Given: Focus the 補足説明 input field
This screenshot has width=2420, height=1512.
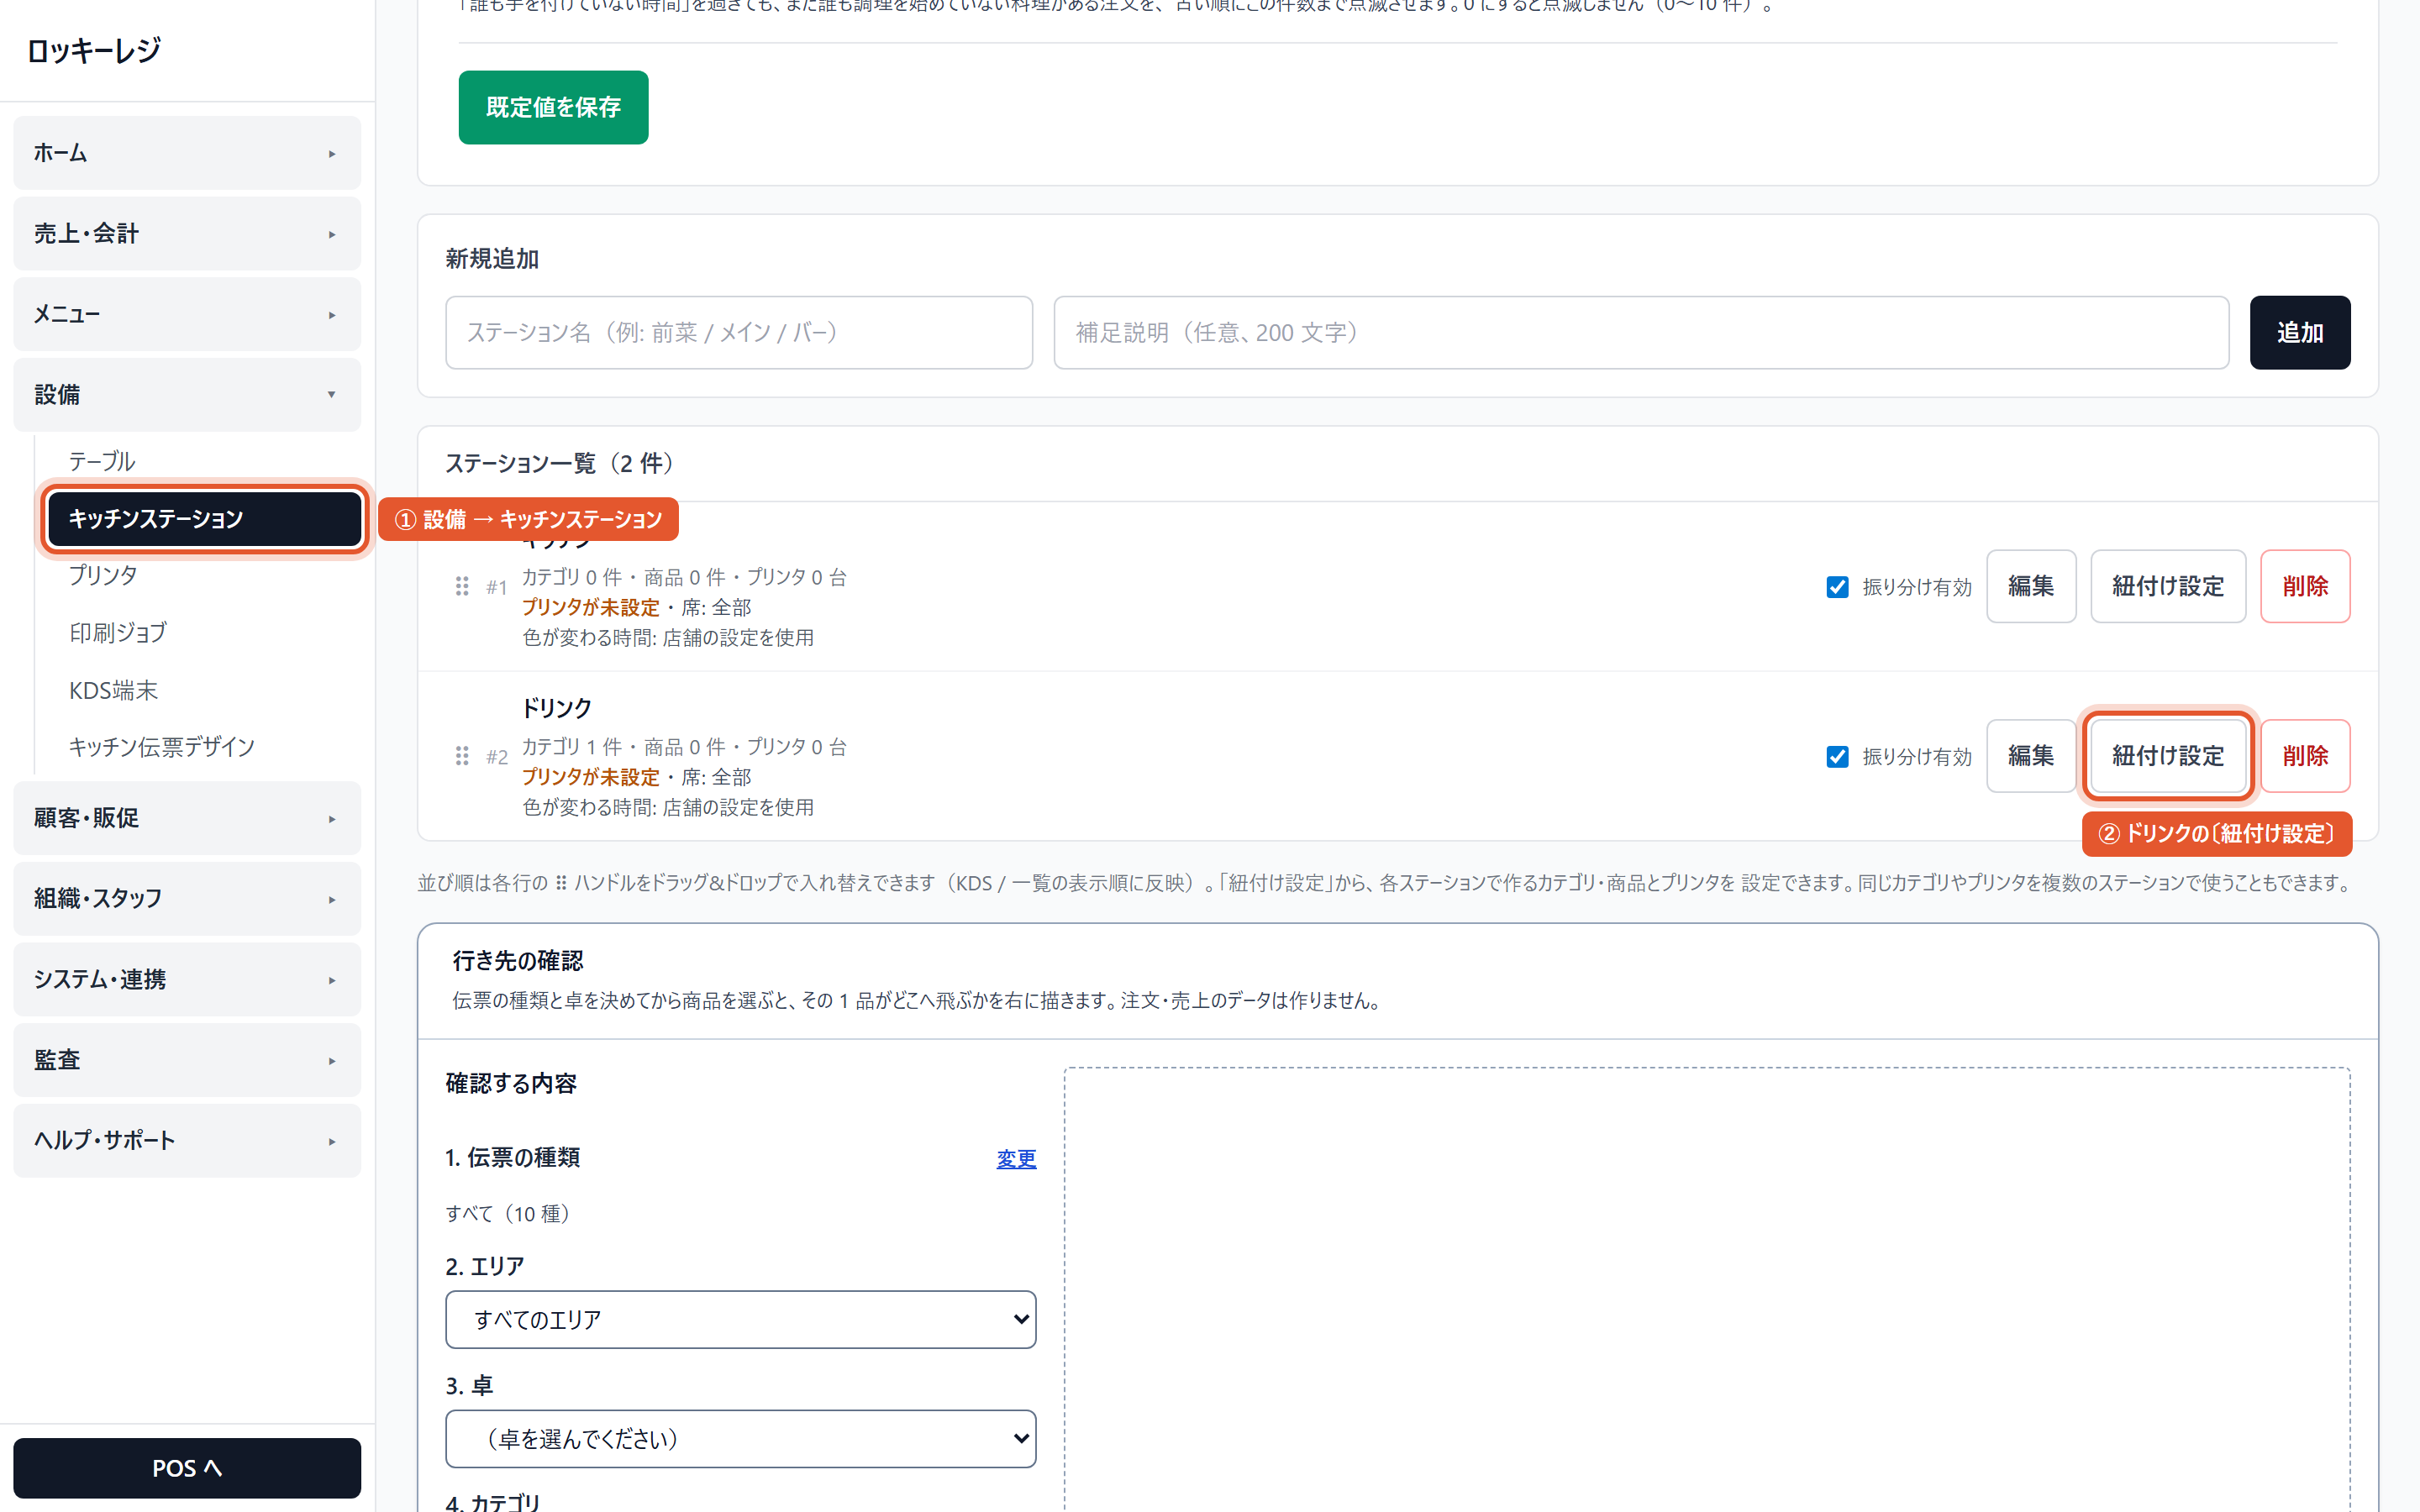Looking at the screenshot, I should [x=1641, y=333].
